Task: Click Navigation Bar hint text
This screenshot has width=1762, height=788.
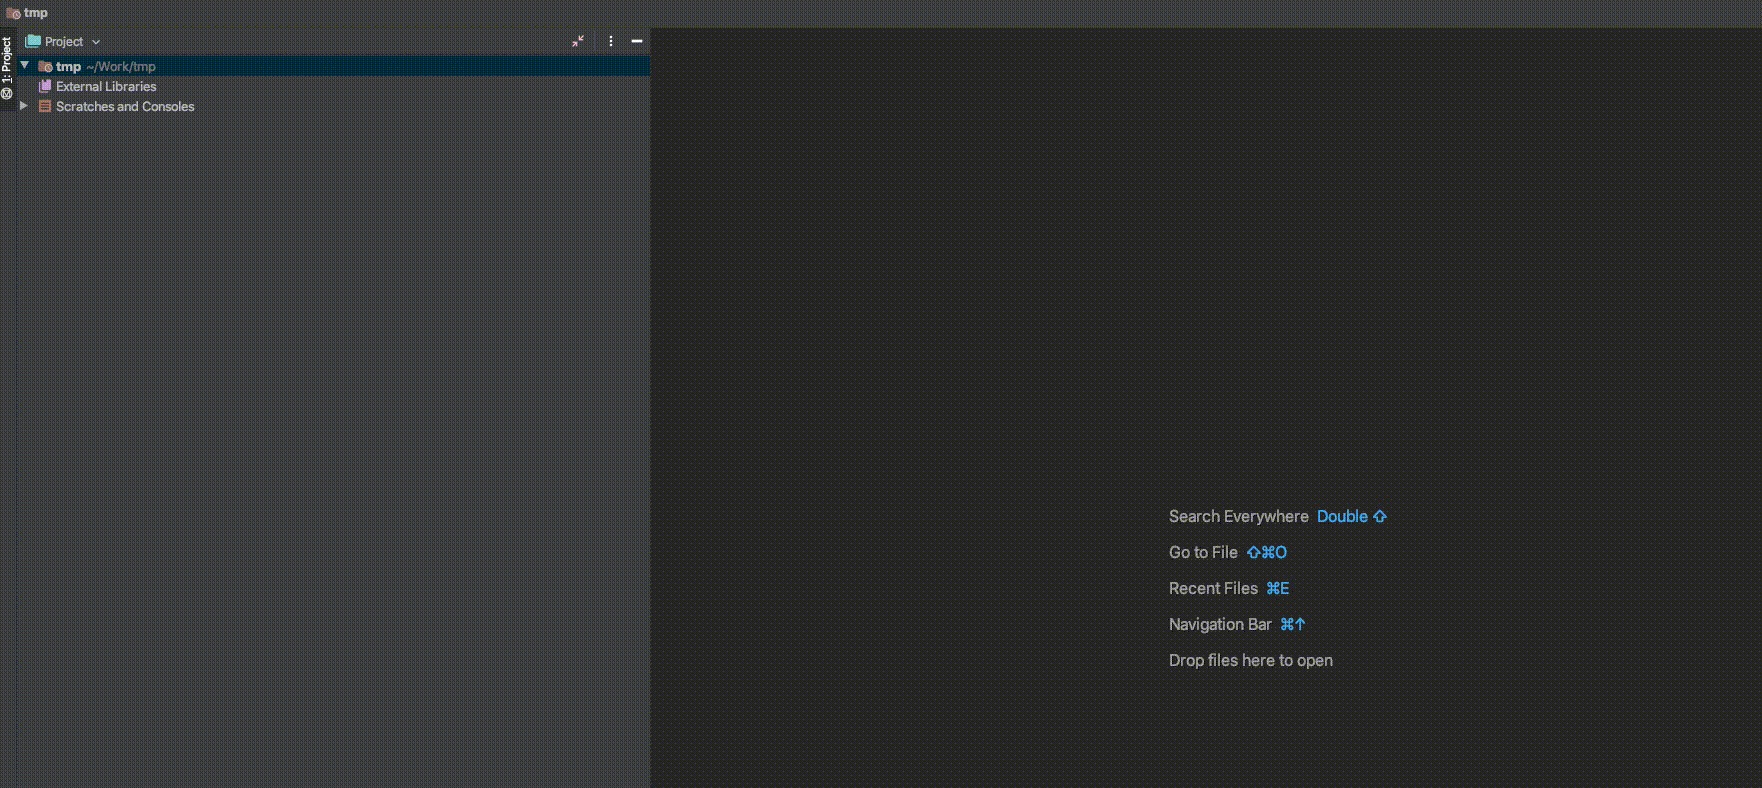Action: 1220,625
